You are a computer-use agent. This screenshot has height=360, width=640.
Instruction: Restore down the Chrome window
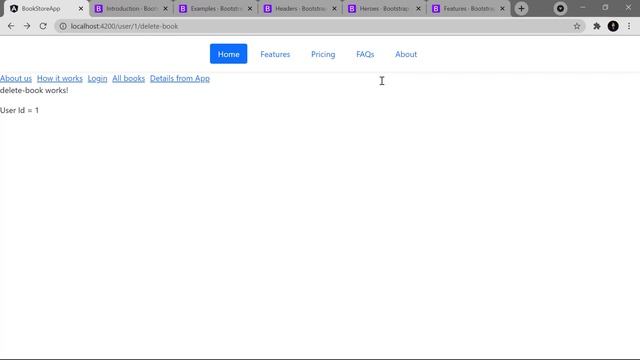pos(605,7)
